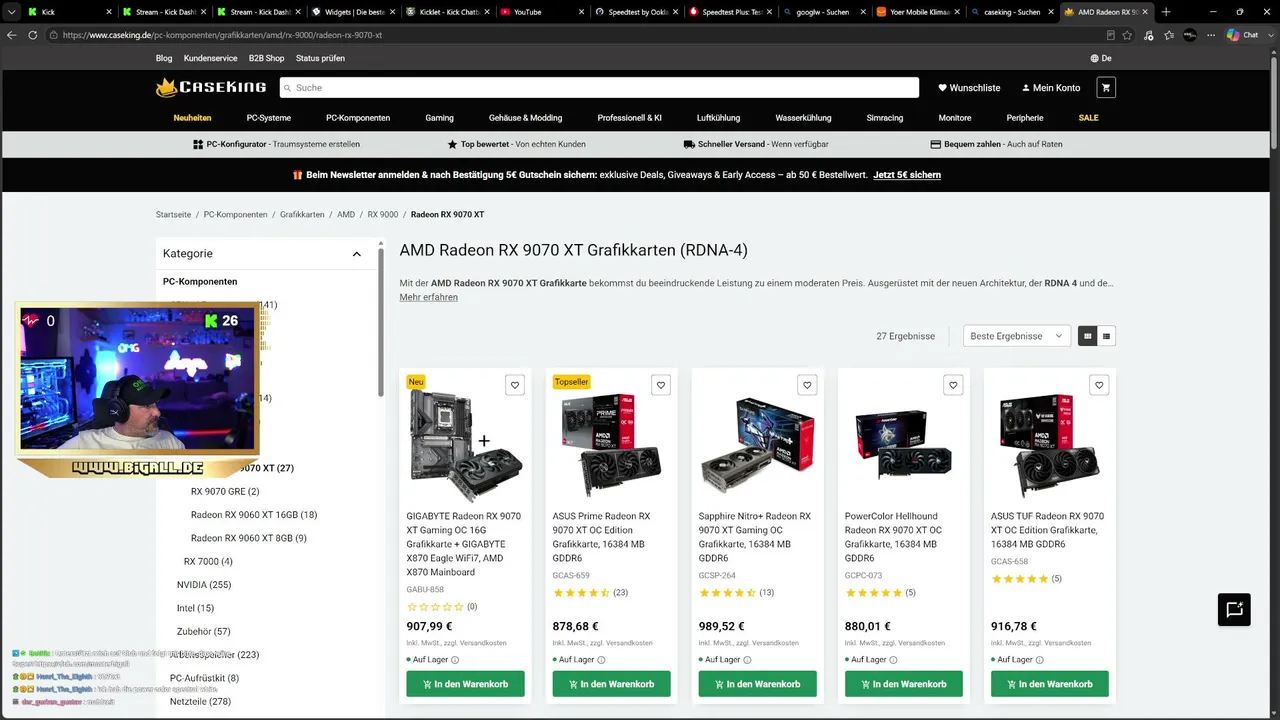
Task: Open Mein Konto account page
Action: [x=1051, y=88]
